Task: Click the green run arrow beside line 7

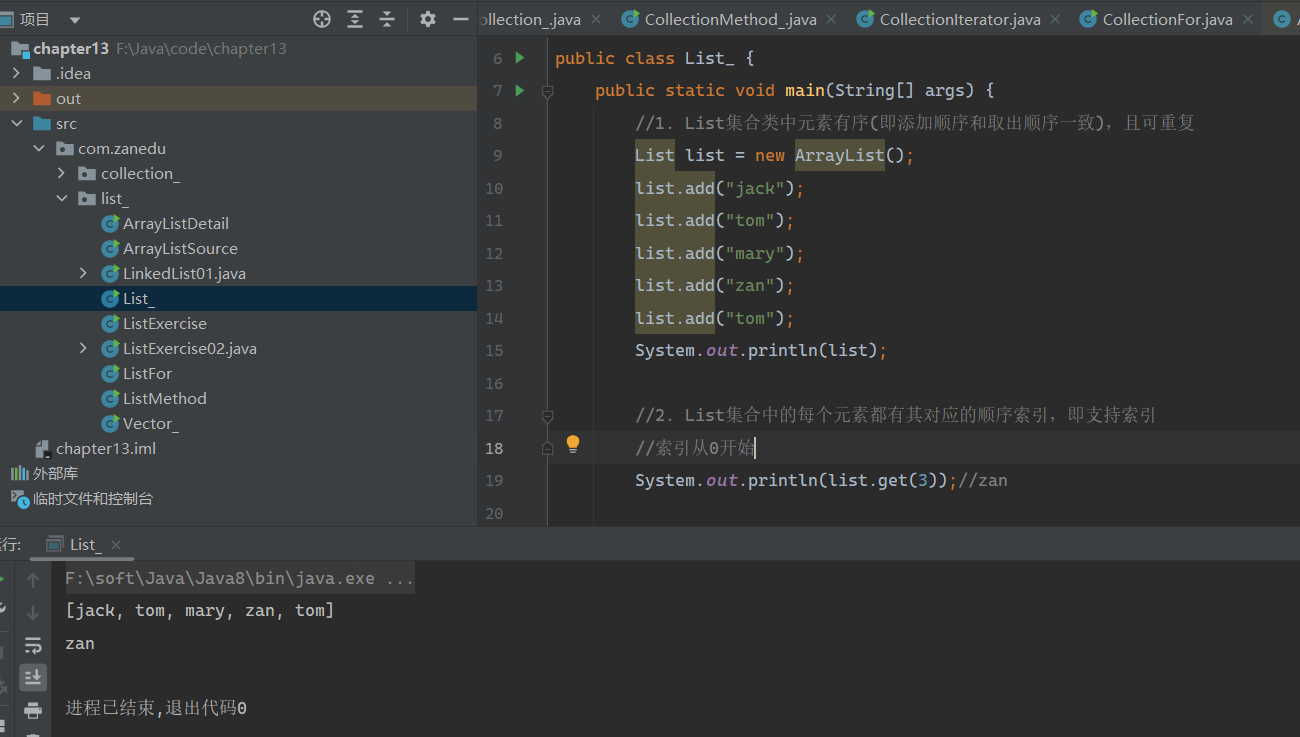Action: (x=519, y=90)
